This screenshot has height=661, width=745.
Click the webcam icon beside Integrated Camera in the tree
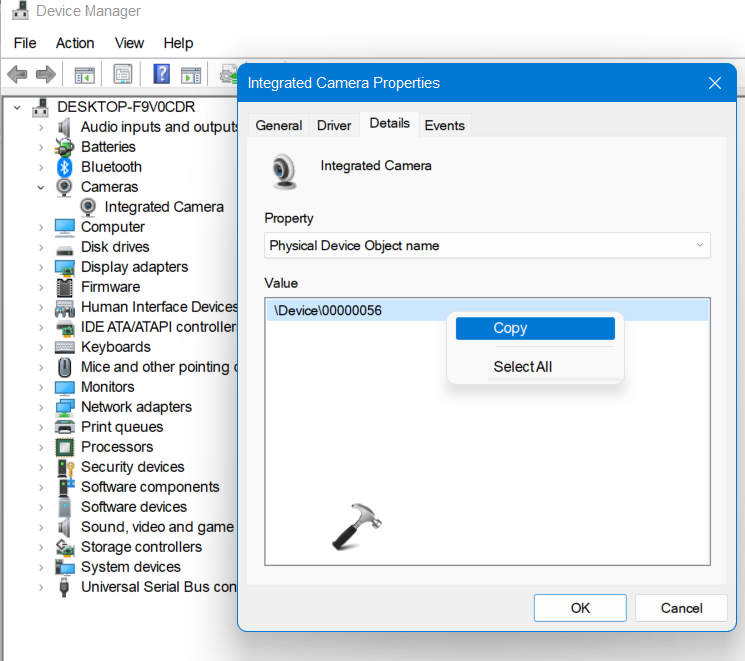click(x=89, y=207)
